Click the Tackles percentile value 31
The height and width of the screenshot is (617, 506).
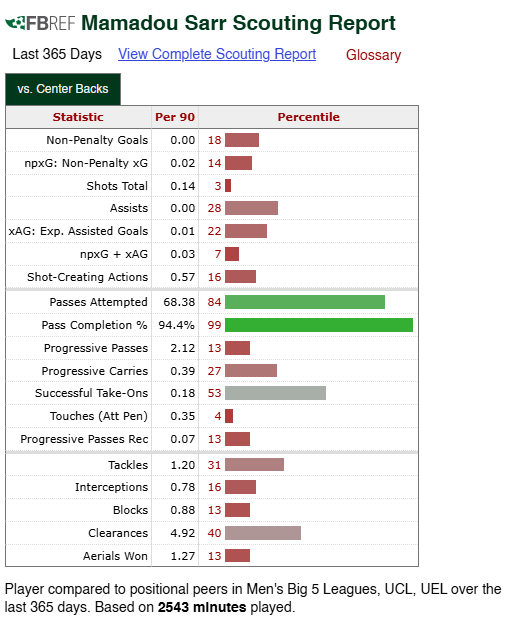214,465
